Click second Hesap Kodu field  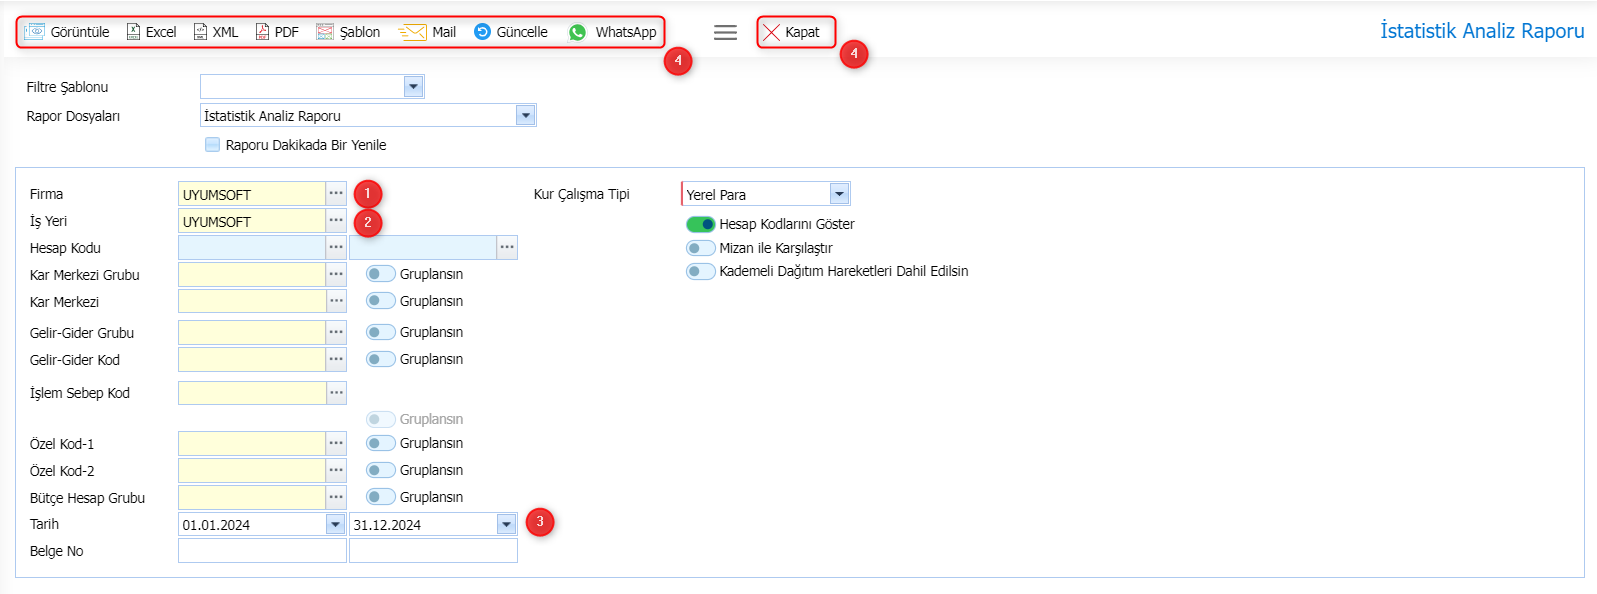coord(423,247)
